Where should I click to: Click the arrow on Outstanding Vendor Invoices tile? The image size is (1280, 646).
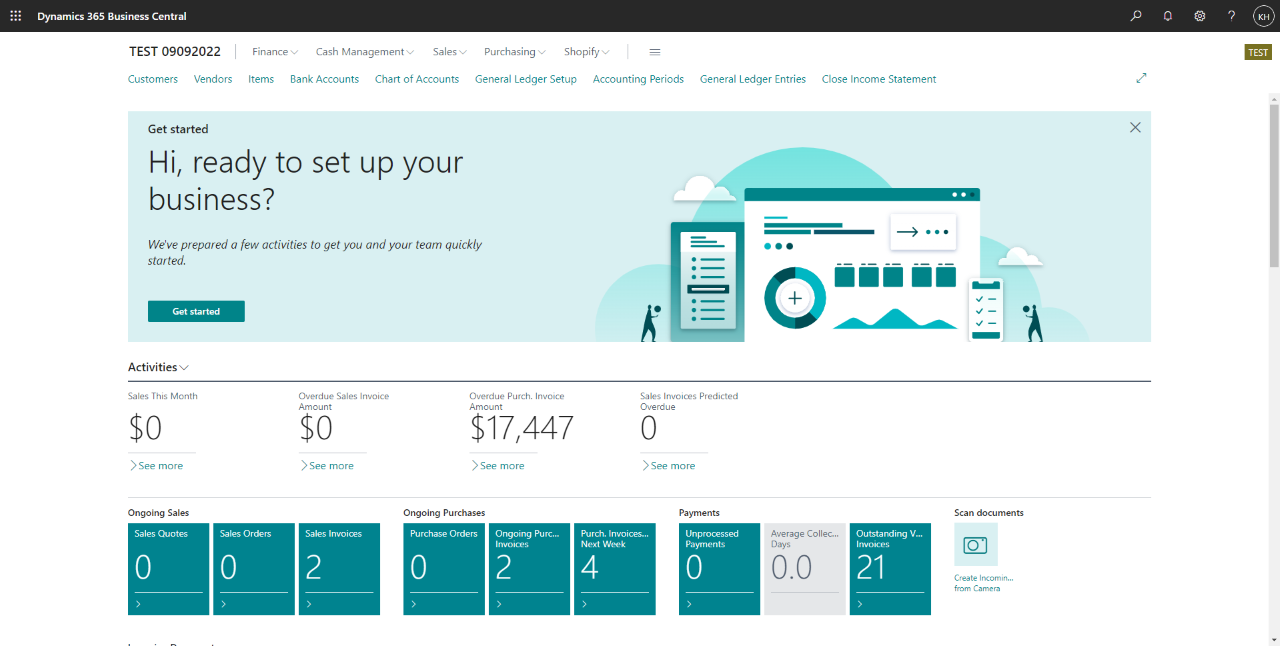click(x=860, y=604)
